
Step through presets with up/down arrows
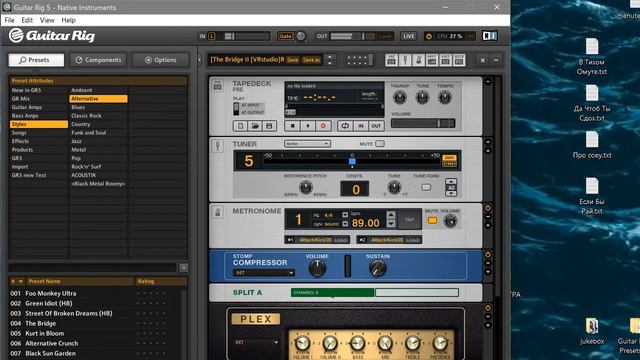pyautogui.click(x=330, y=60)
